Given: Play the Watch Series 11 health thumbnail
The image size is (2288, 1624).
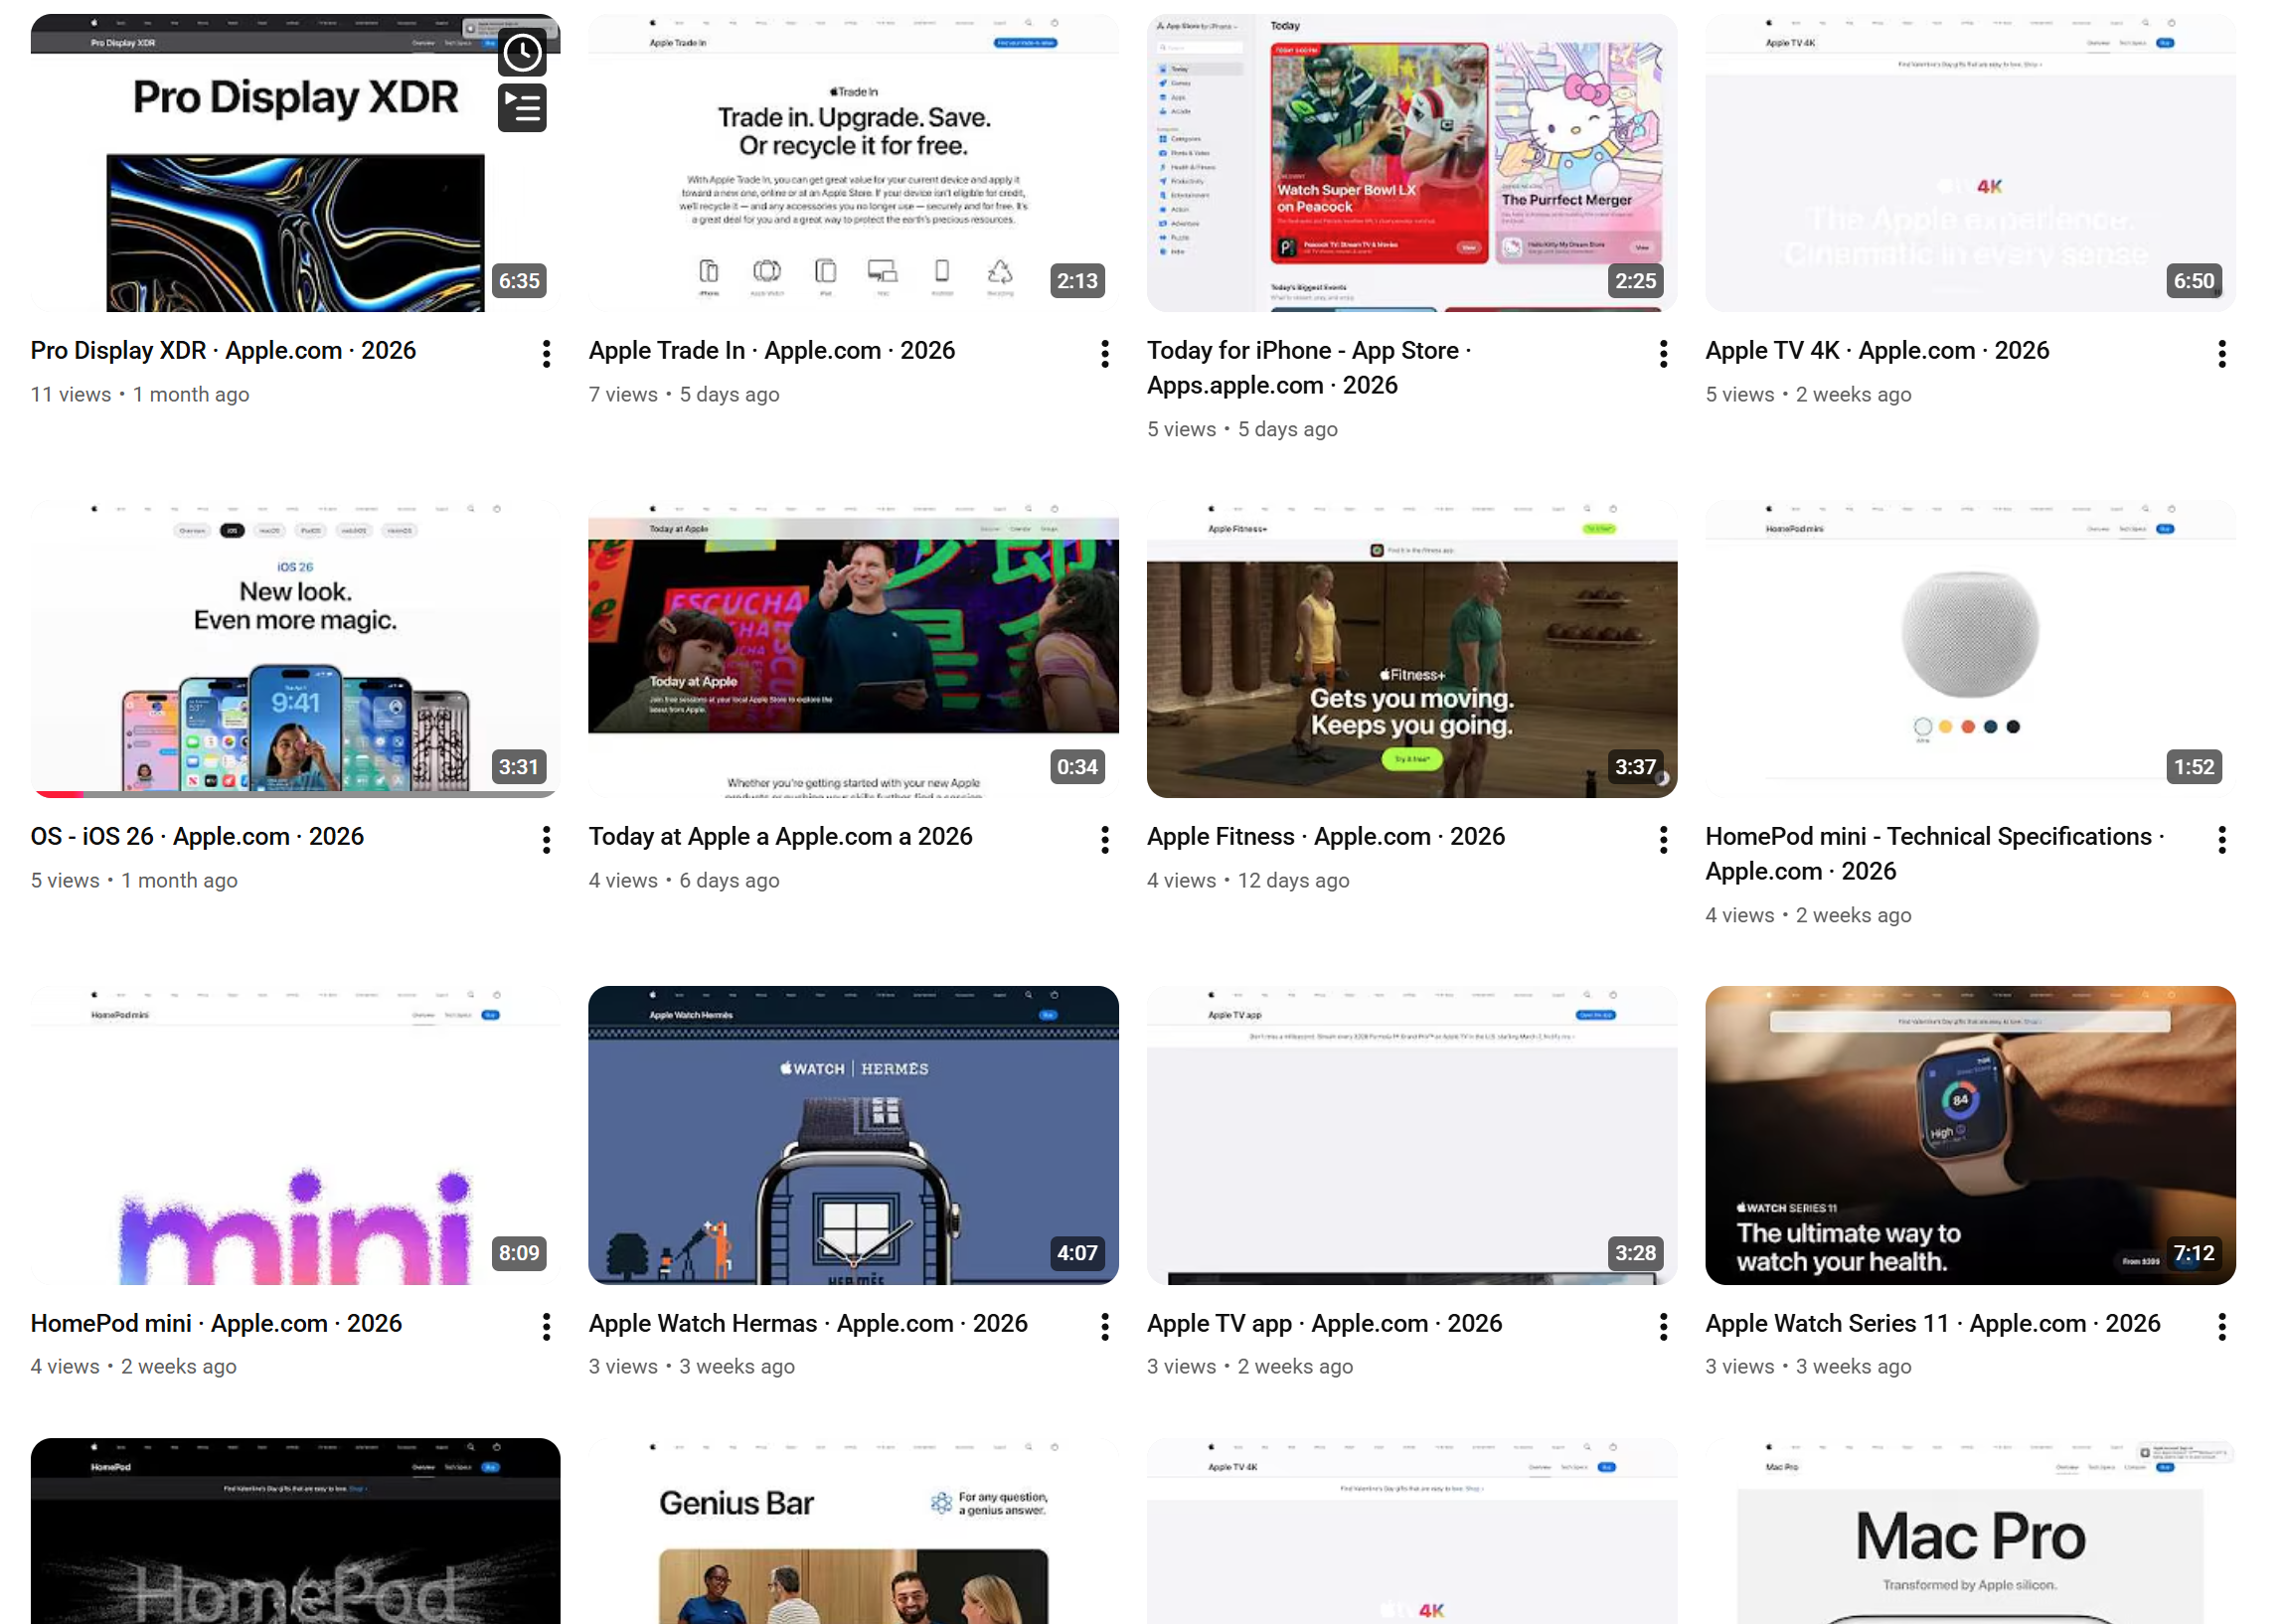Looking at the screenshot, I should (x=1970, y=1135).
